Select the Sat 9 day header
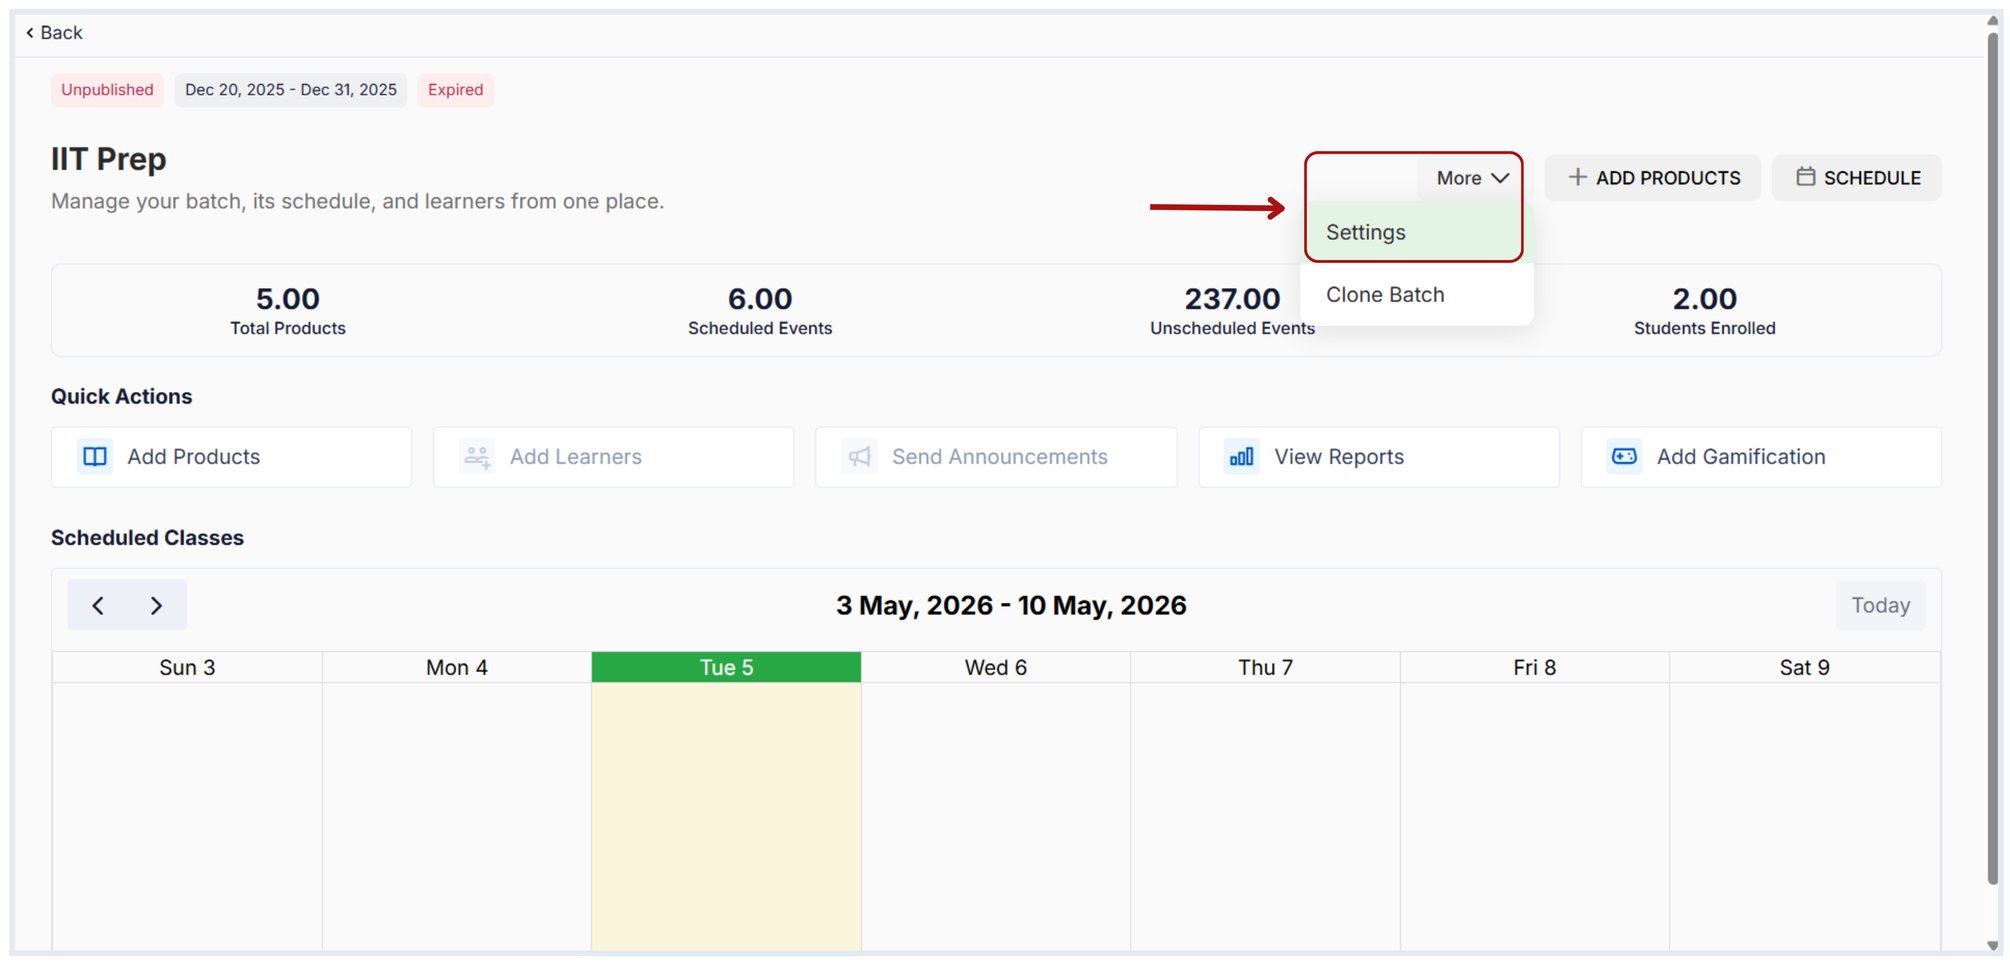2010x962 pixels. pos(1805,667)
